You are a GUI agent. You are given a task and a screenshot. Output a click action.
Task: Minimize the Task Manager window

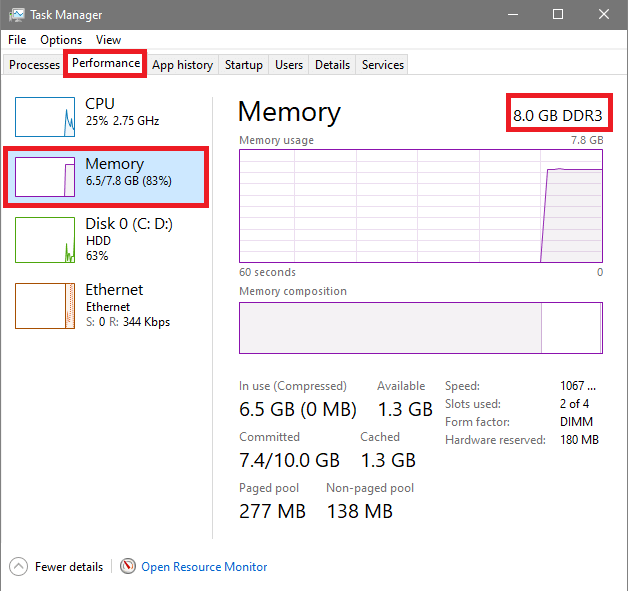pyautogui.click(x=513, y=15)
